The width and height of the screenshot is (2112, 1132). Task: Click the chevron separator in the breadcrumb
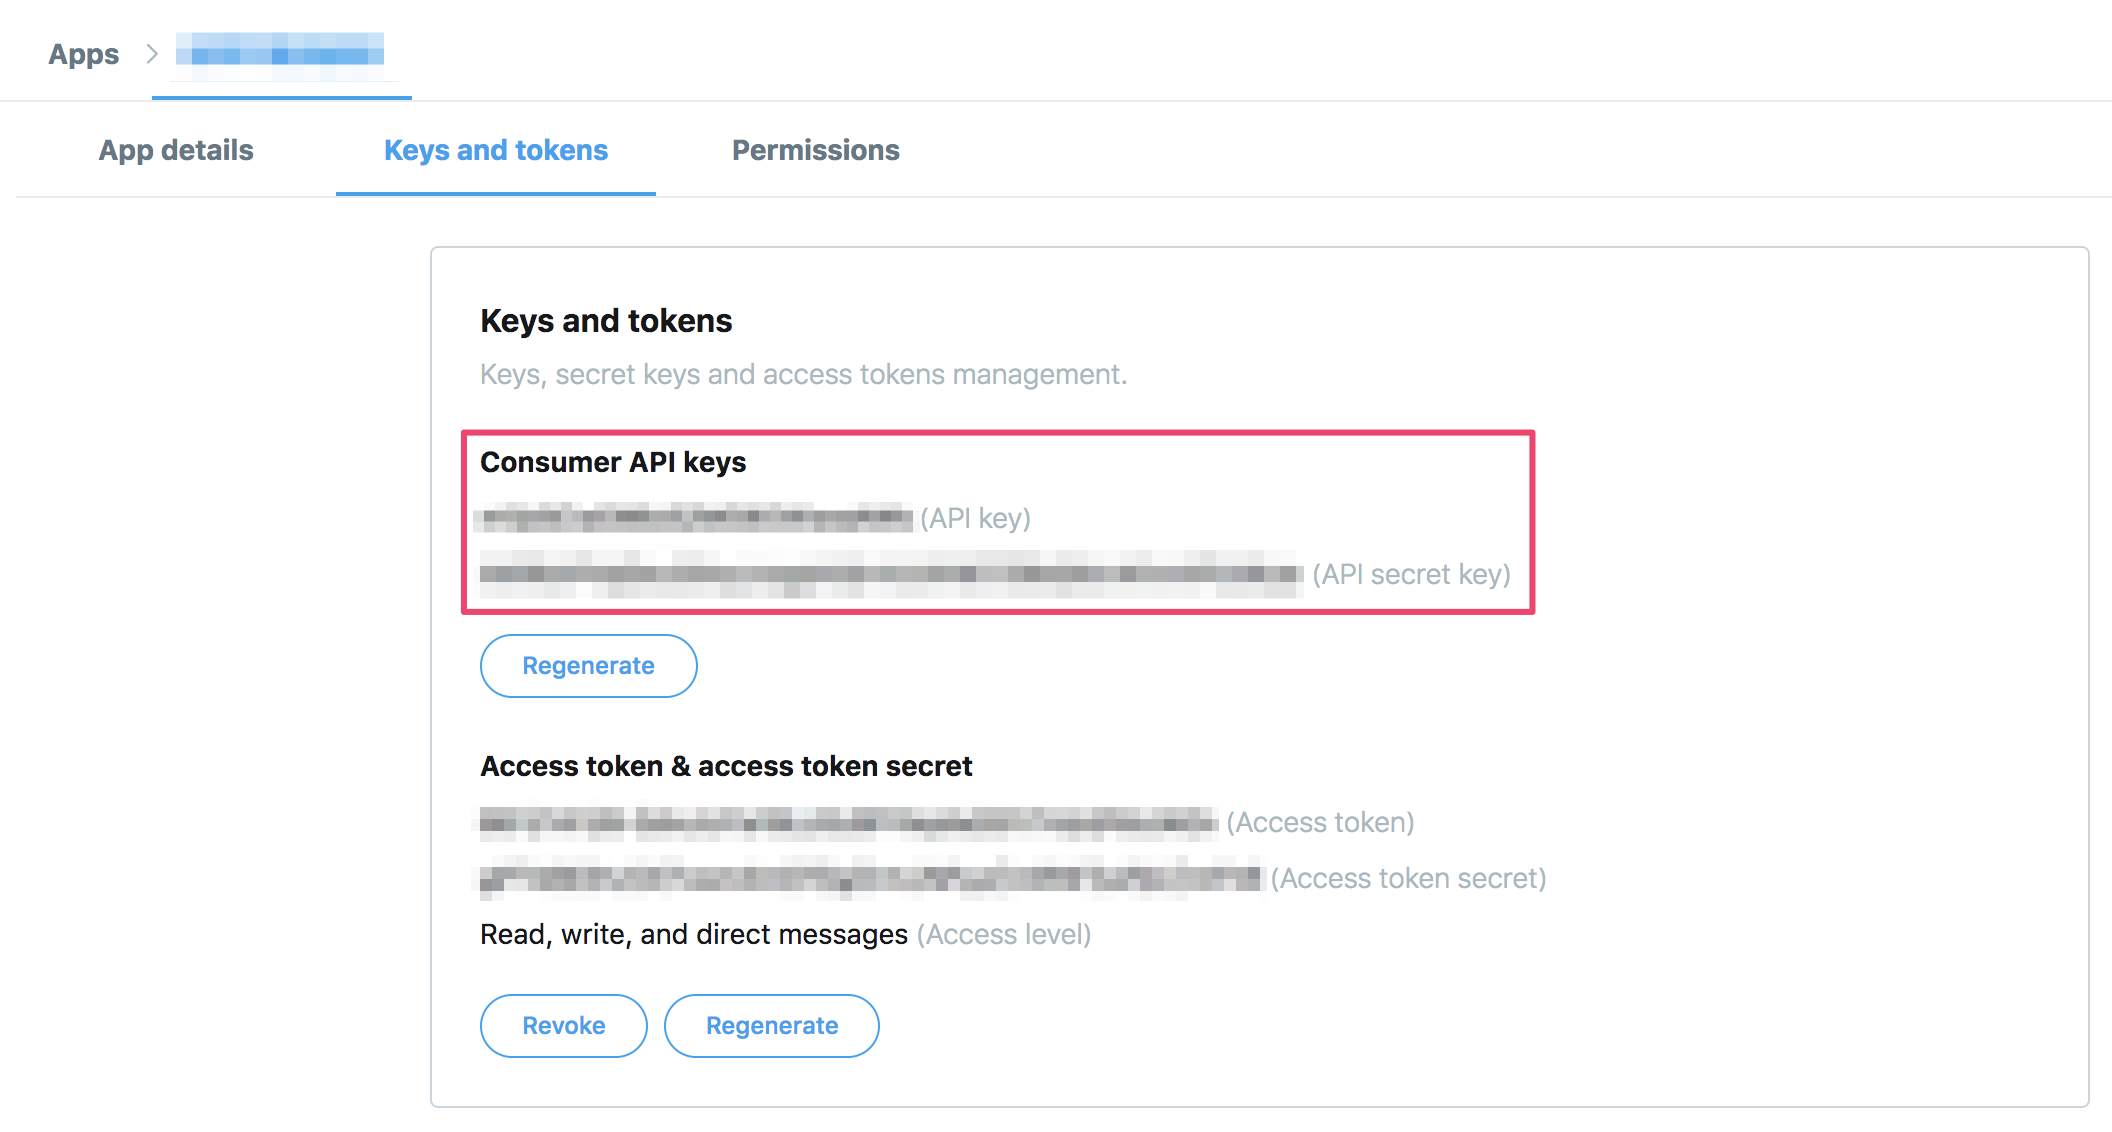(150, 54)
